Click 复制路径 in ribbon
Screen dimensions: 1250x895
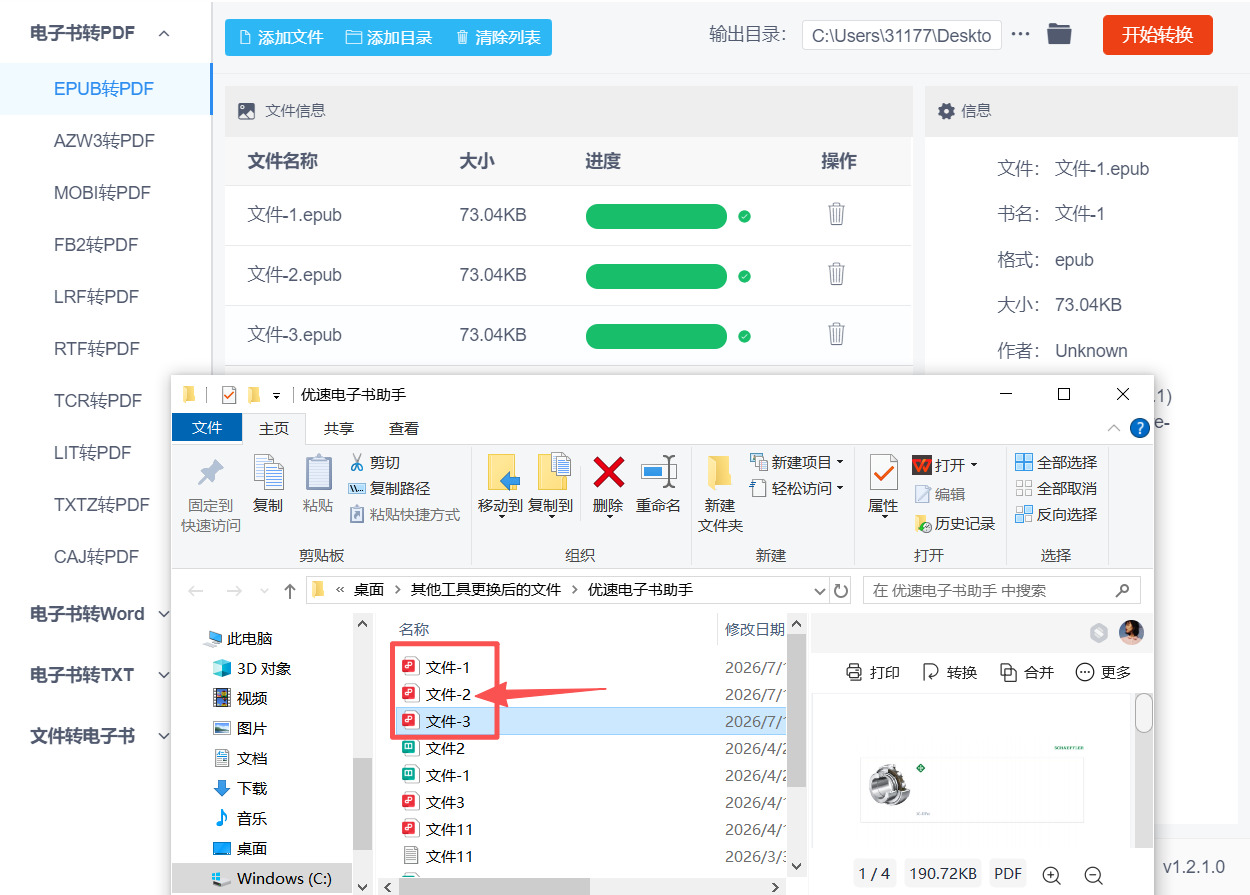[x=389, y=488]
